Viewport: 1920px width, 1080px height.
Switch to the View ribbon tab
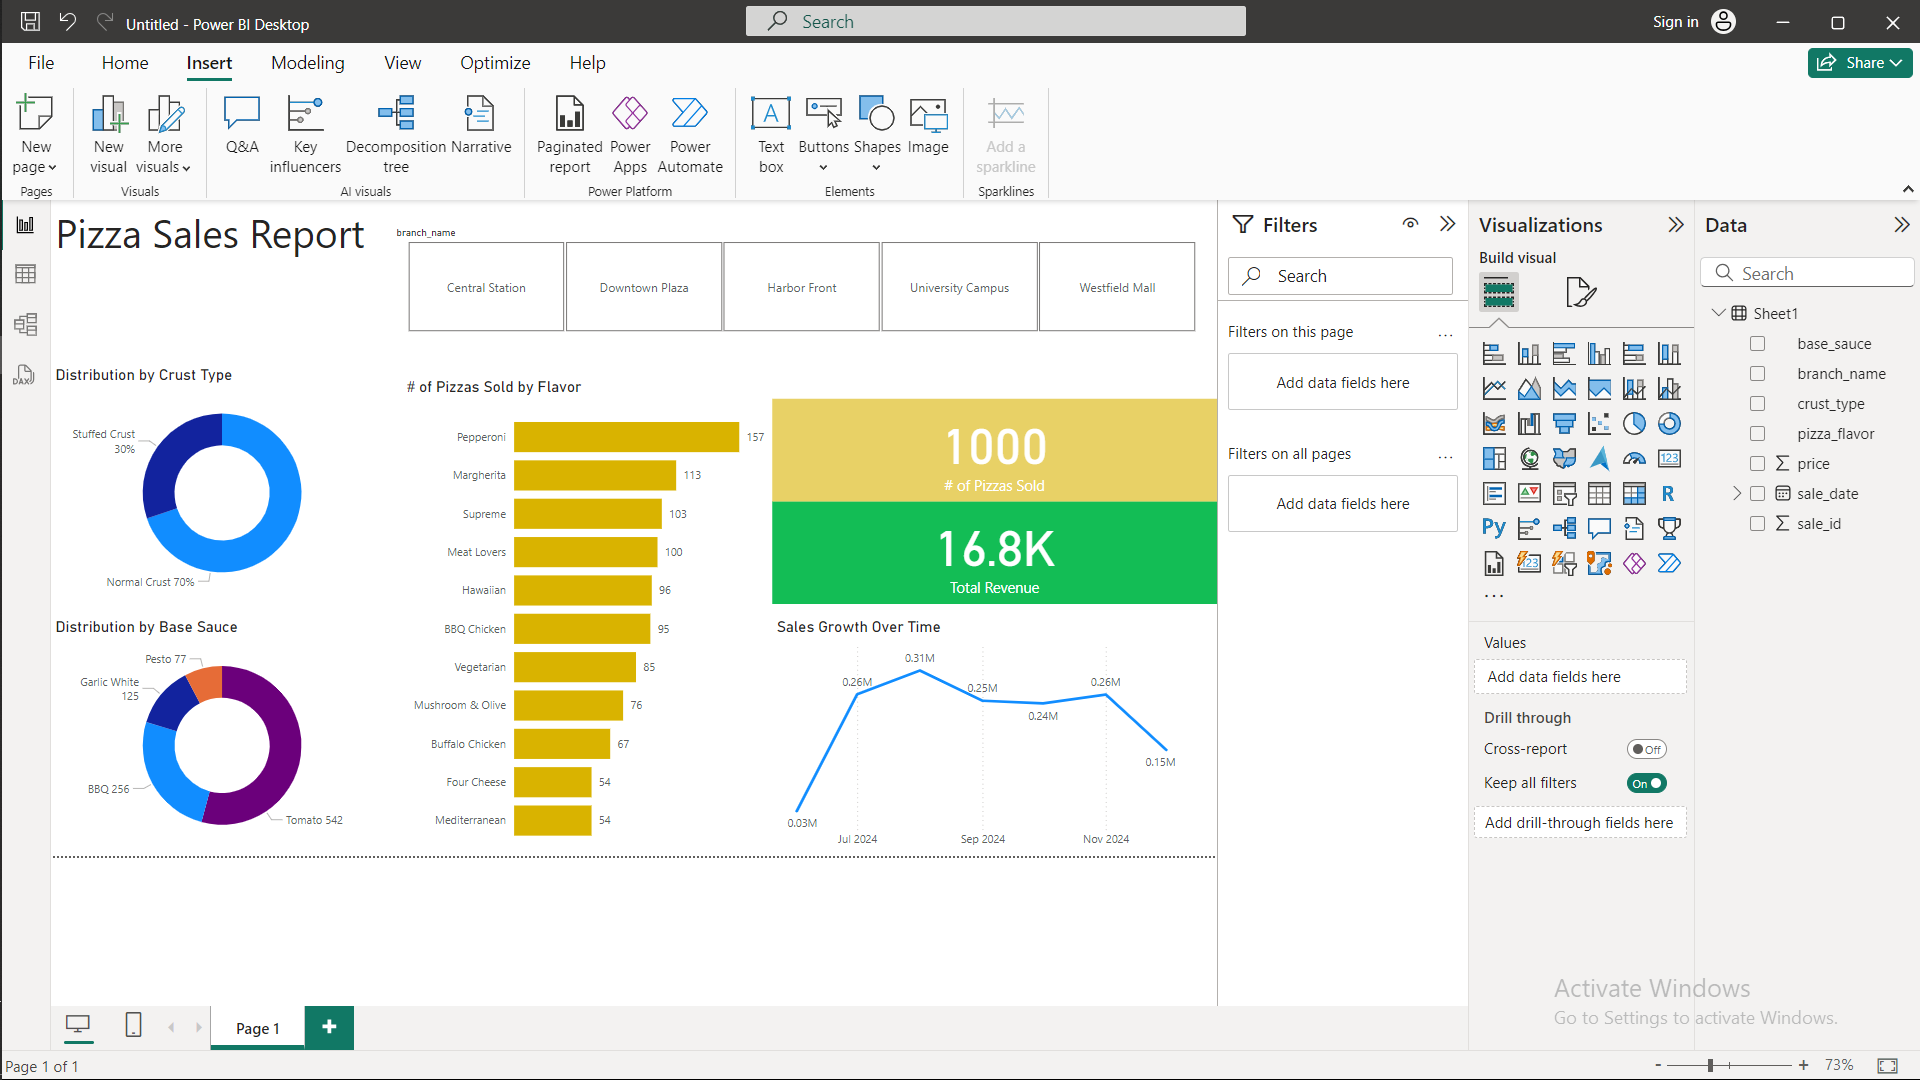402,63
